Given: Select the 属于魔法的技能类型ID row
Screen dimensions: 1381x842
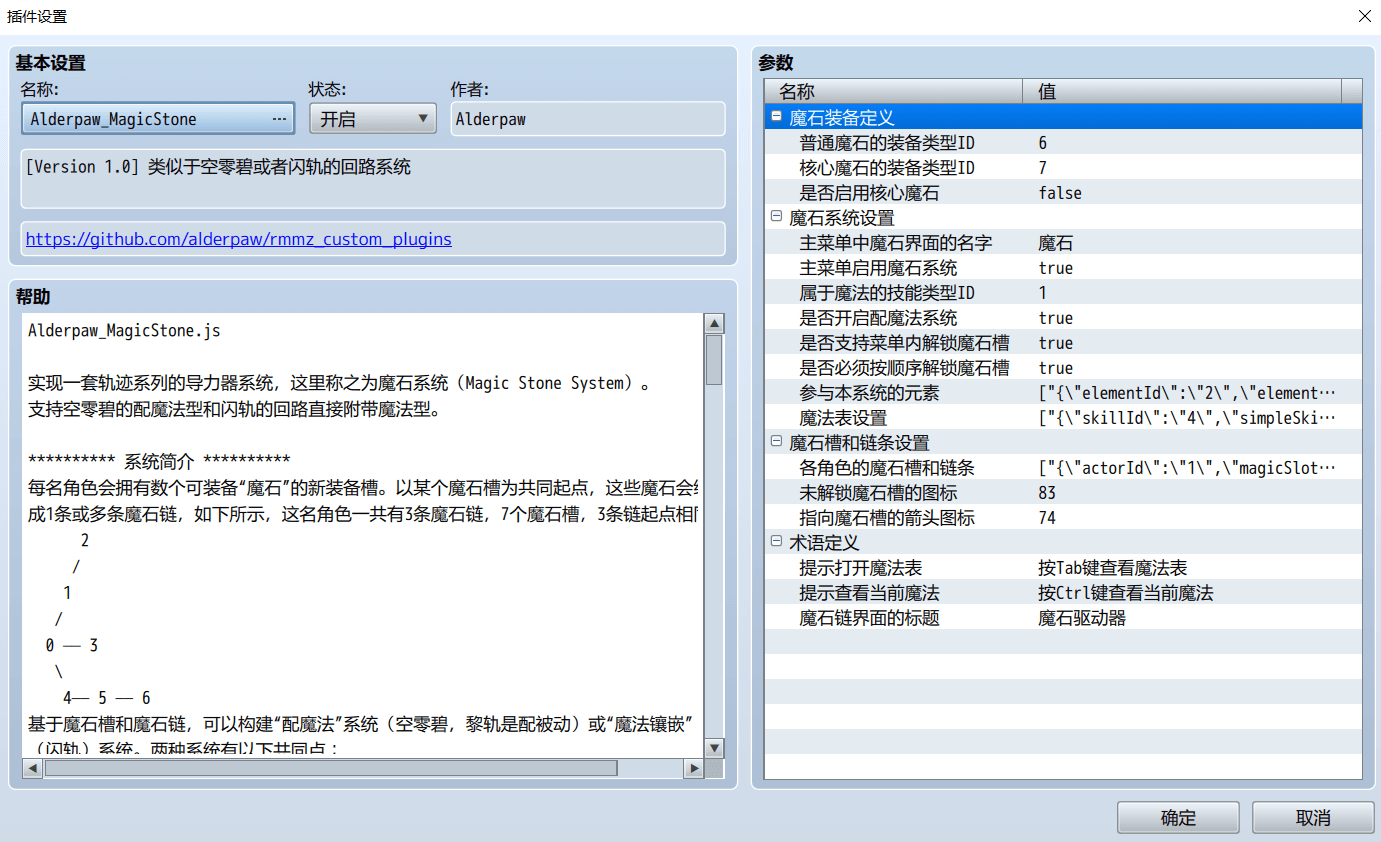Looking at the screenshot, I should (x=1063, y=292).
